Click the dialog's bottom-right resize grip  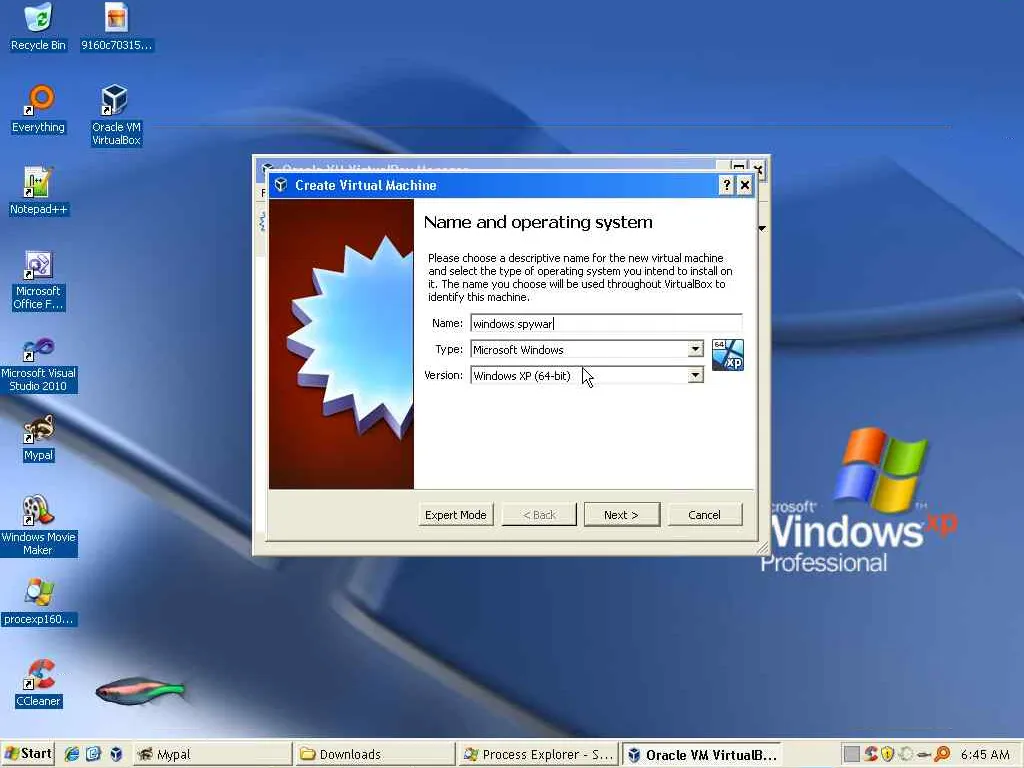(x=762, y=548)
